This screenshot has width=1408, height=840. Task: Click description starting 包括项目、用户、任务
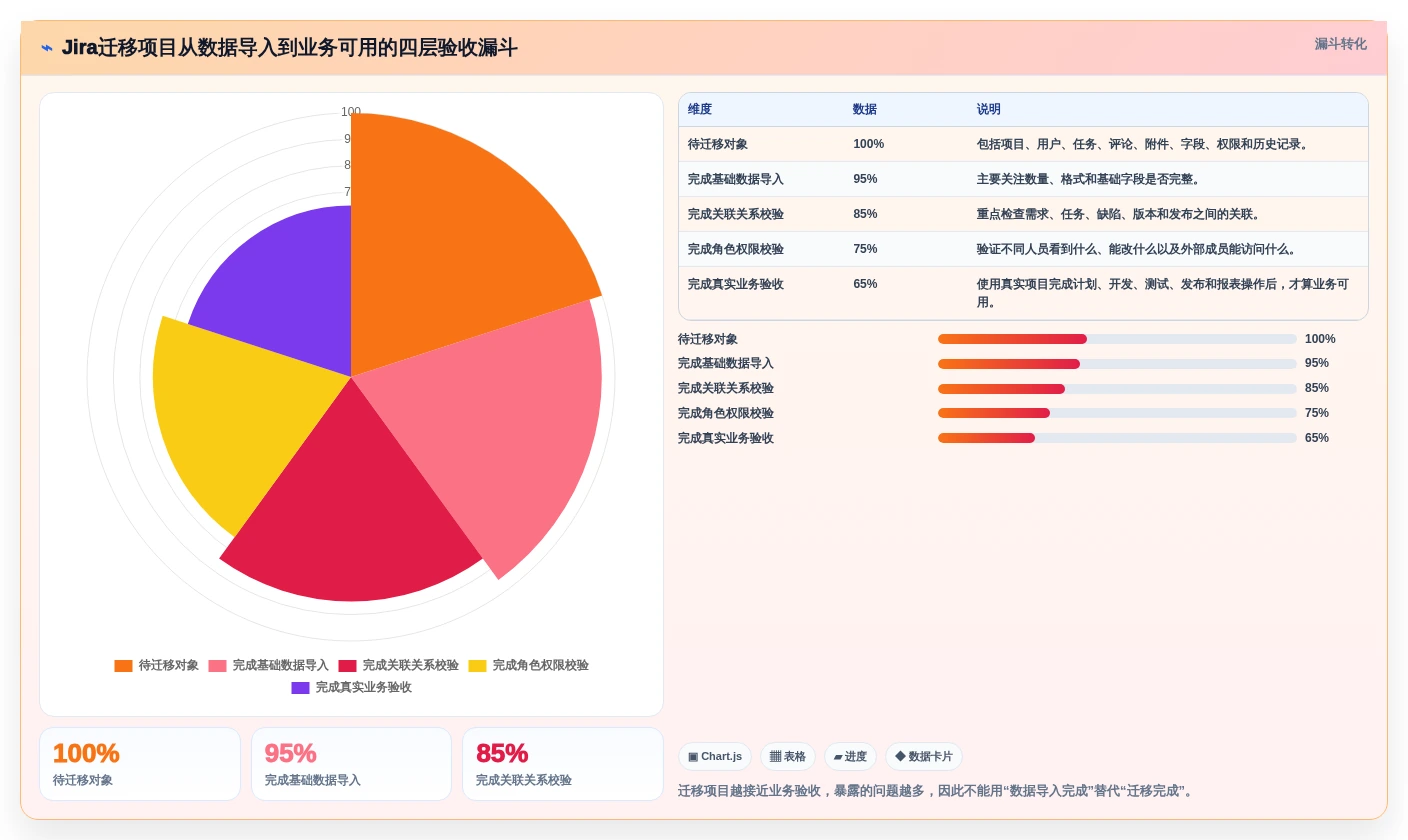(x=1144, y=144)
